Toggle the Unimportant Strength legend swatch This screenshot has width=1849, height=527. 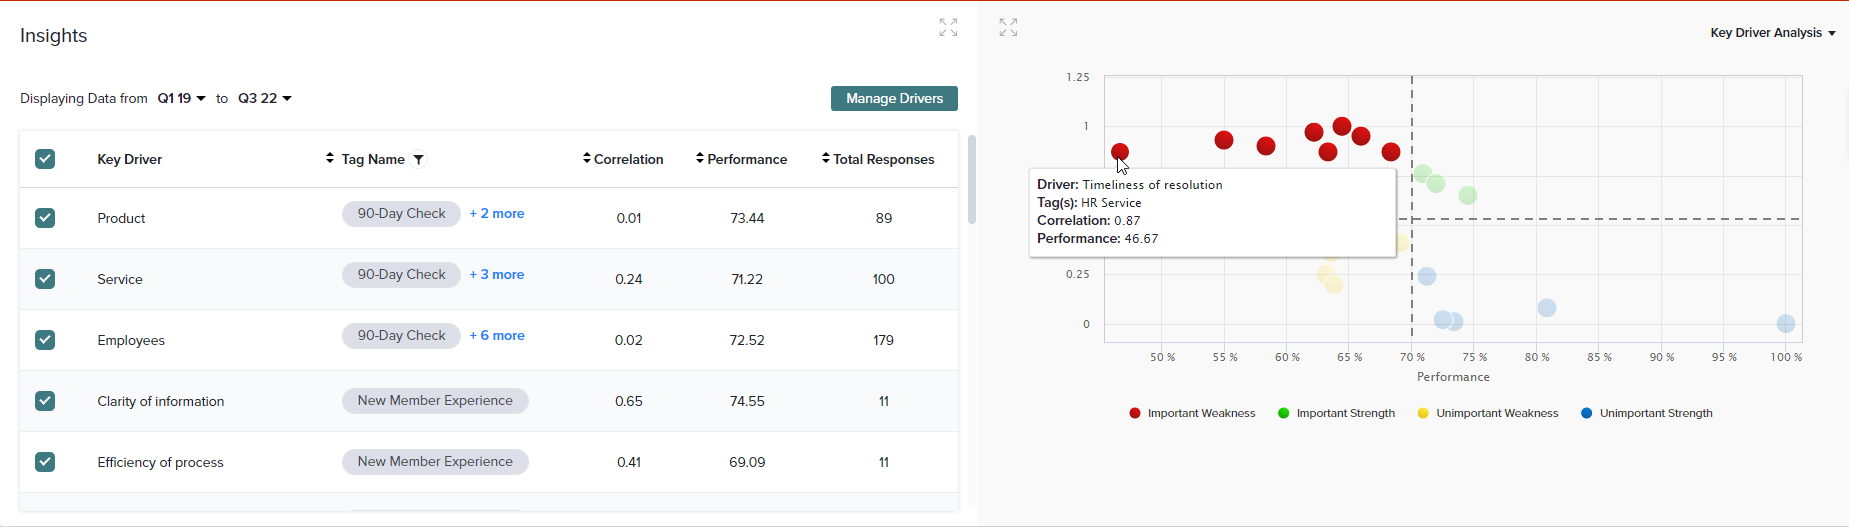pyautogui.click(x=1587, y=413)
